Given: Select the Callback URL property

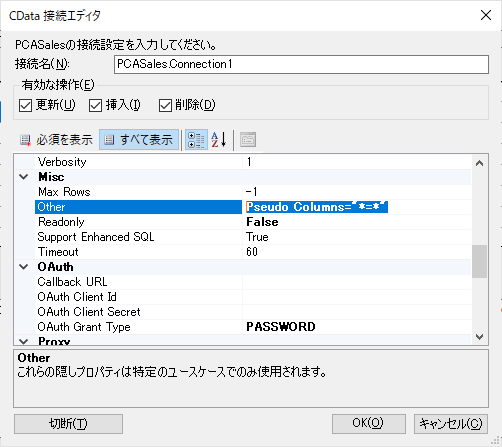Looking at the screenshot, I should 138,282.
